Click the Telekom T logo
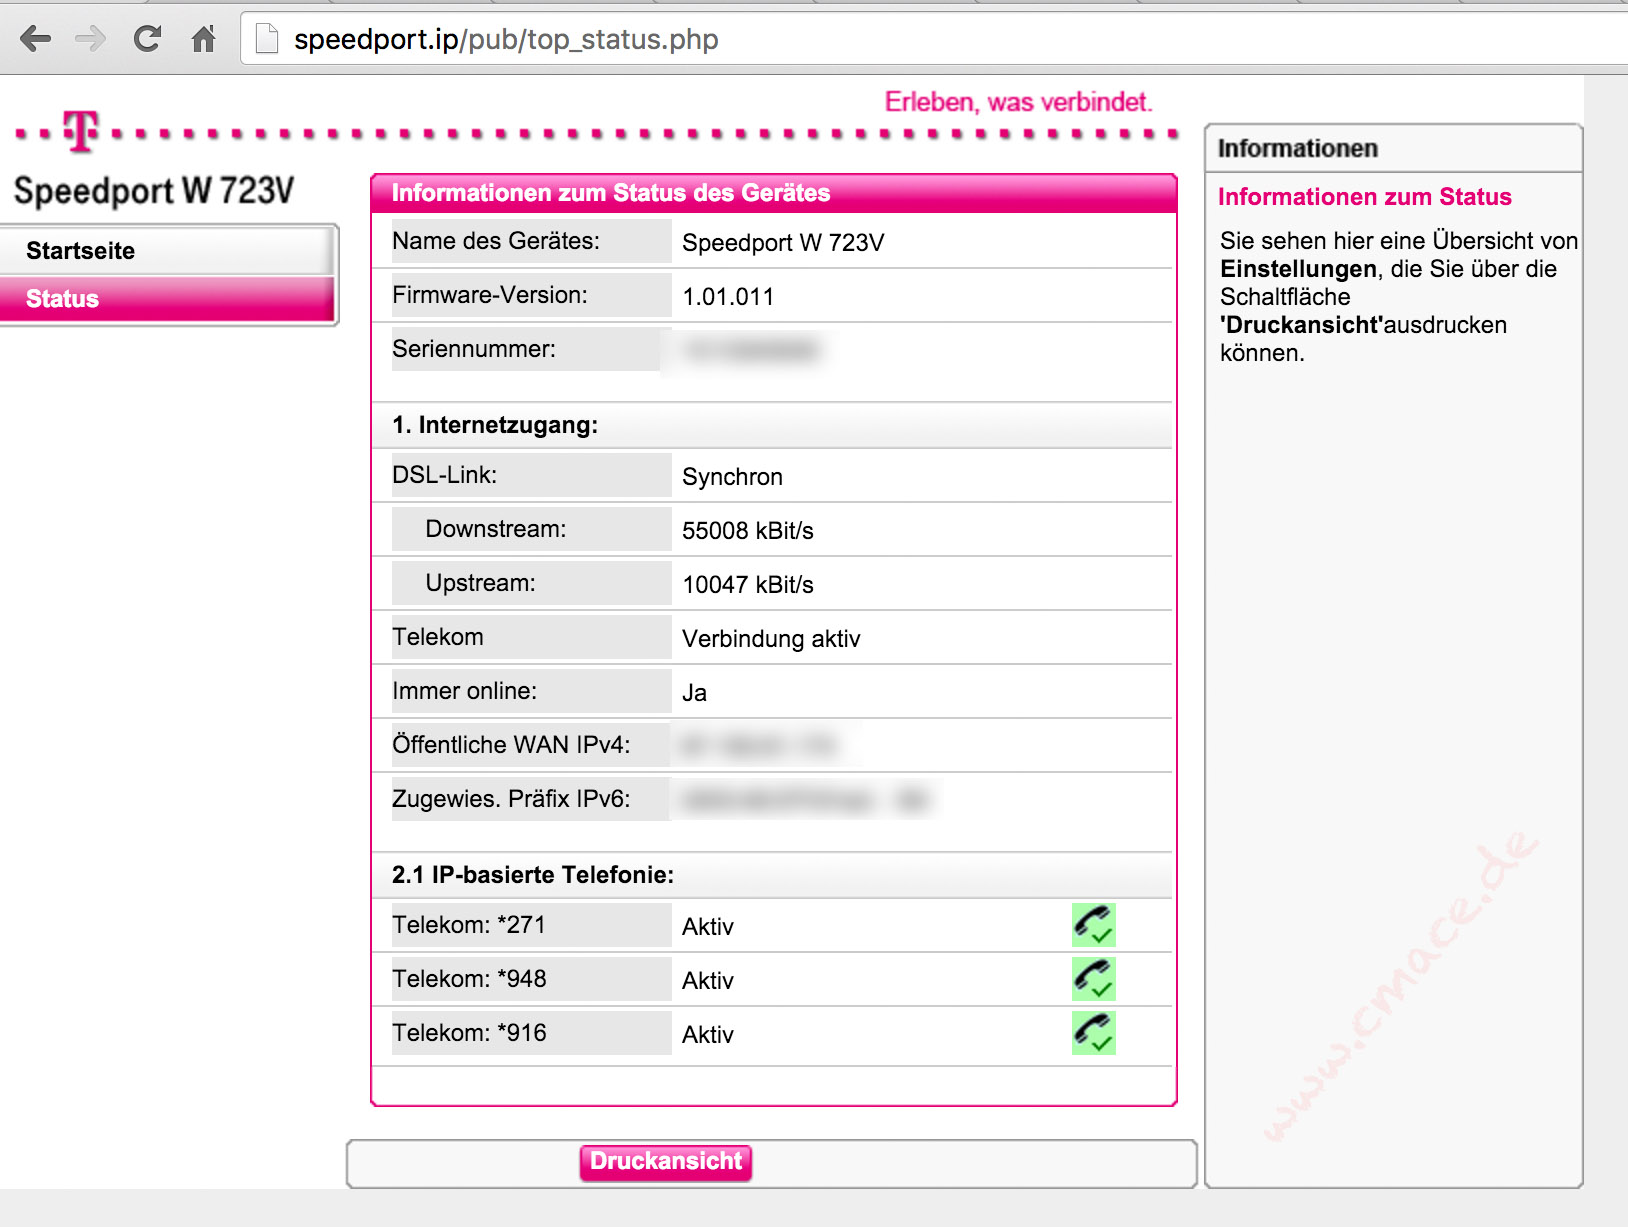Viewport: 1628px width, 1227px height. [81, 131]
